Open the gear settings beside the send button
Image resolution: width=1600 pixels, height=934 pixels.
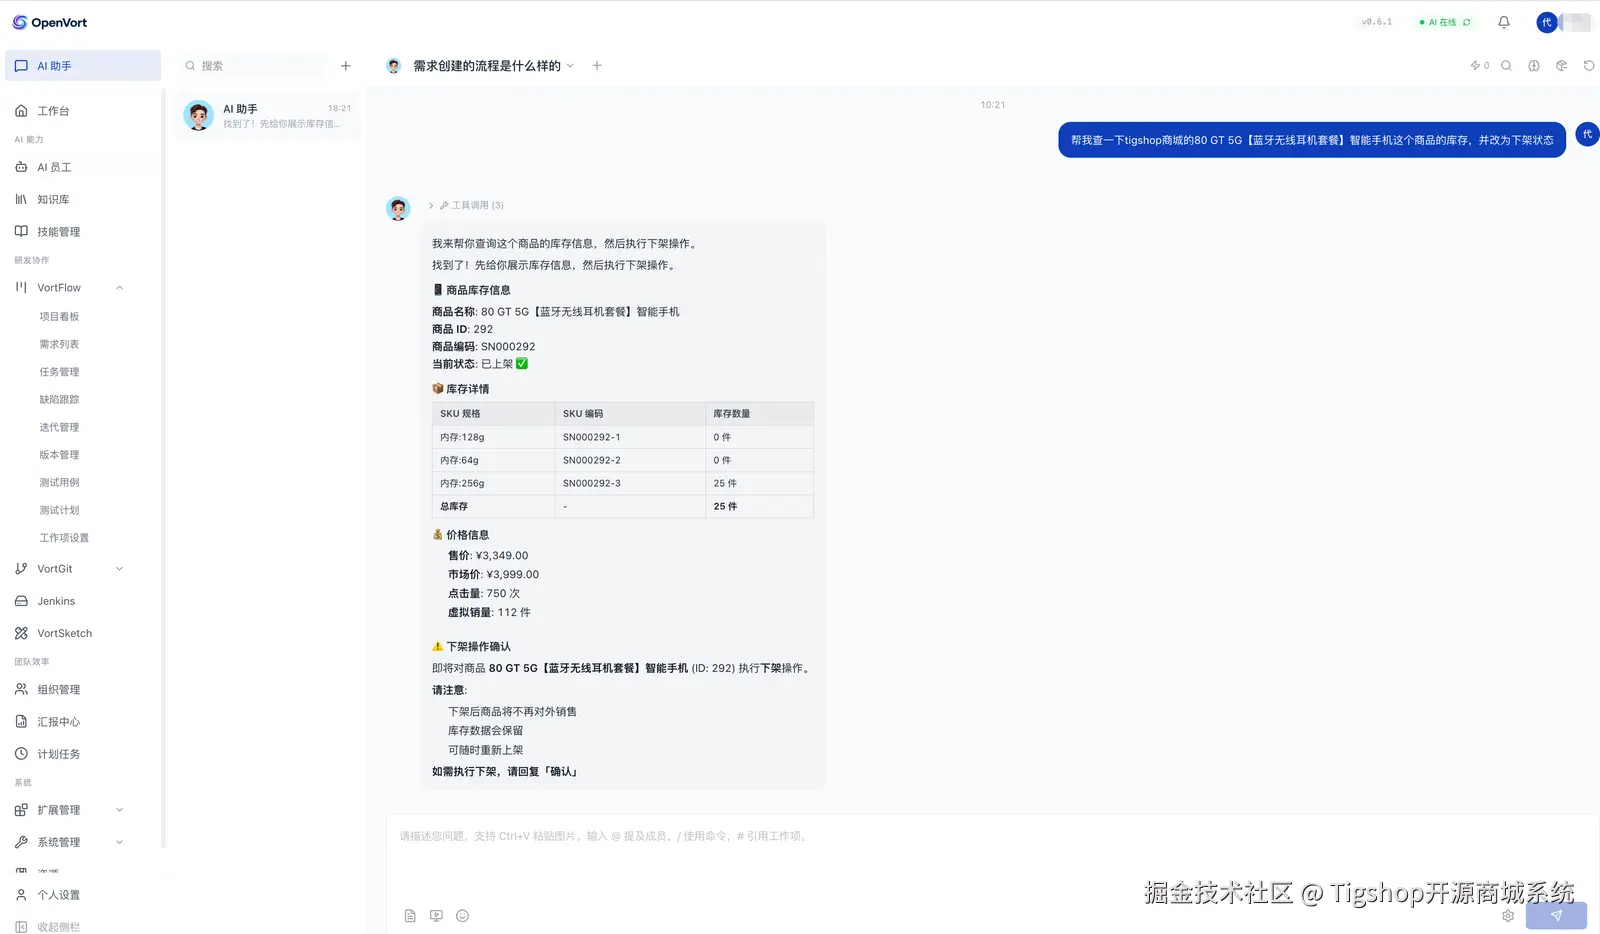point(1508,916)
